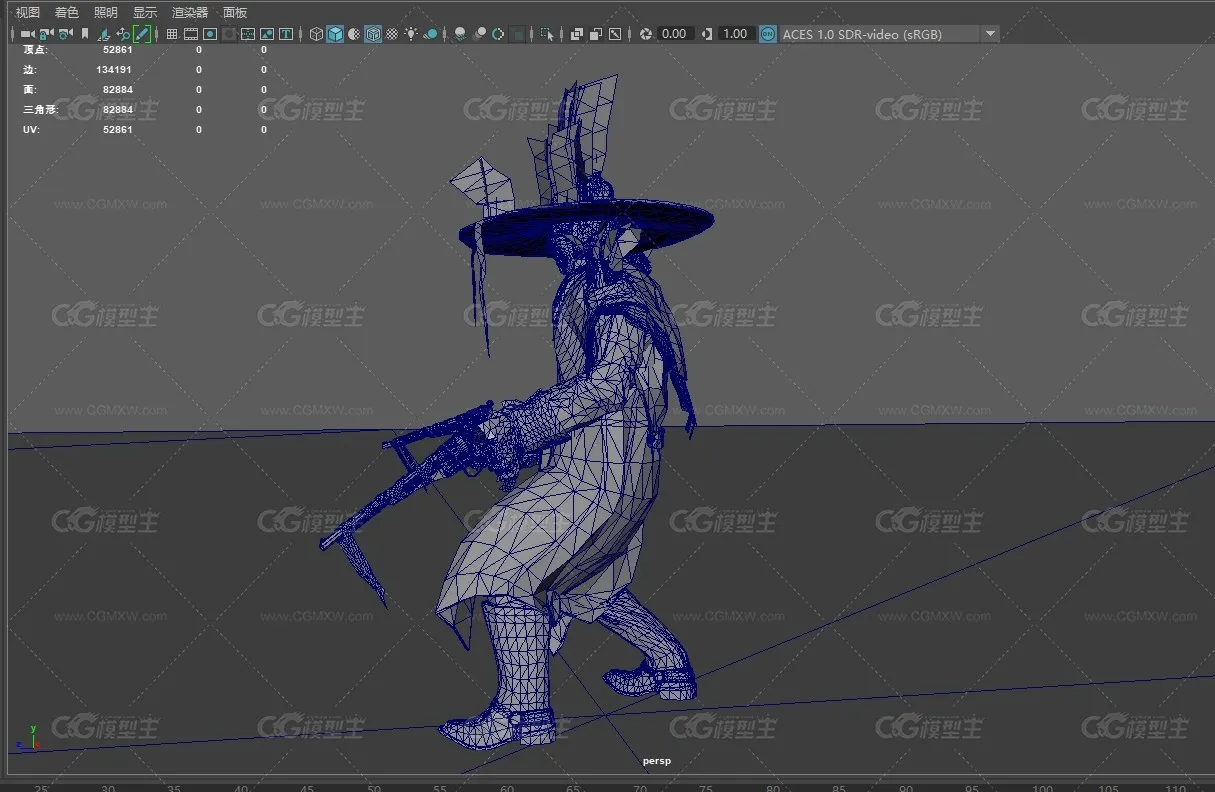Open the 显示 (Show) menu
1215x792 pixels.
point(145,12)
